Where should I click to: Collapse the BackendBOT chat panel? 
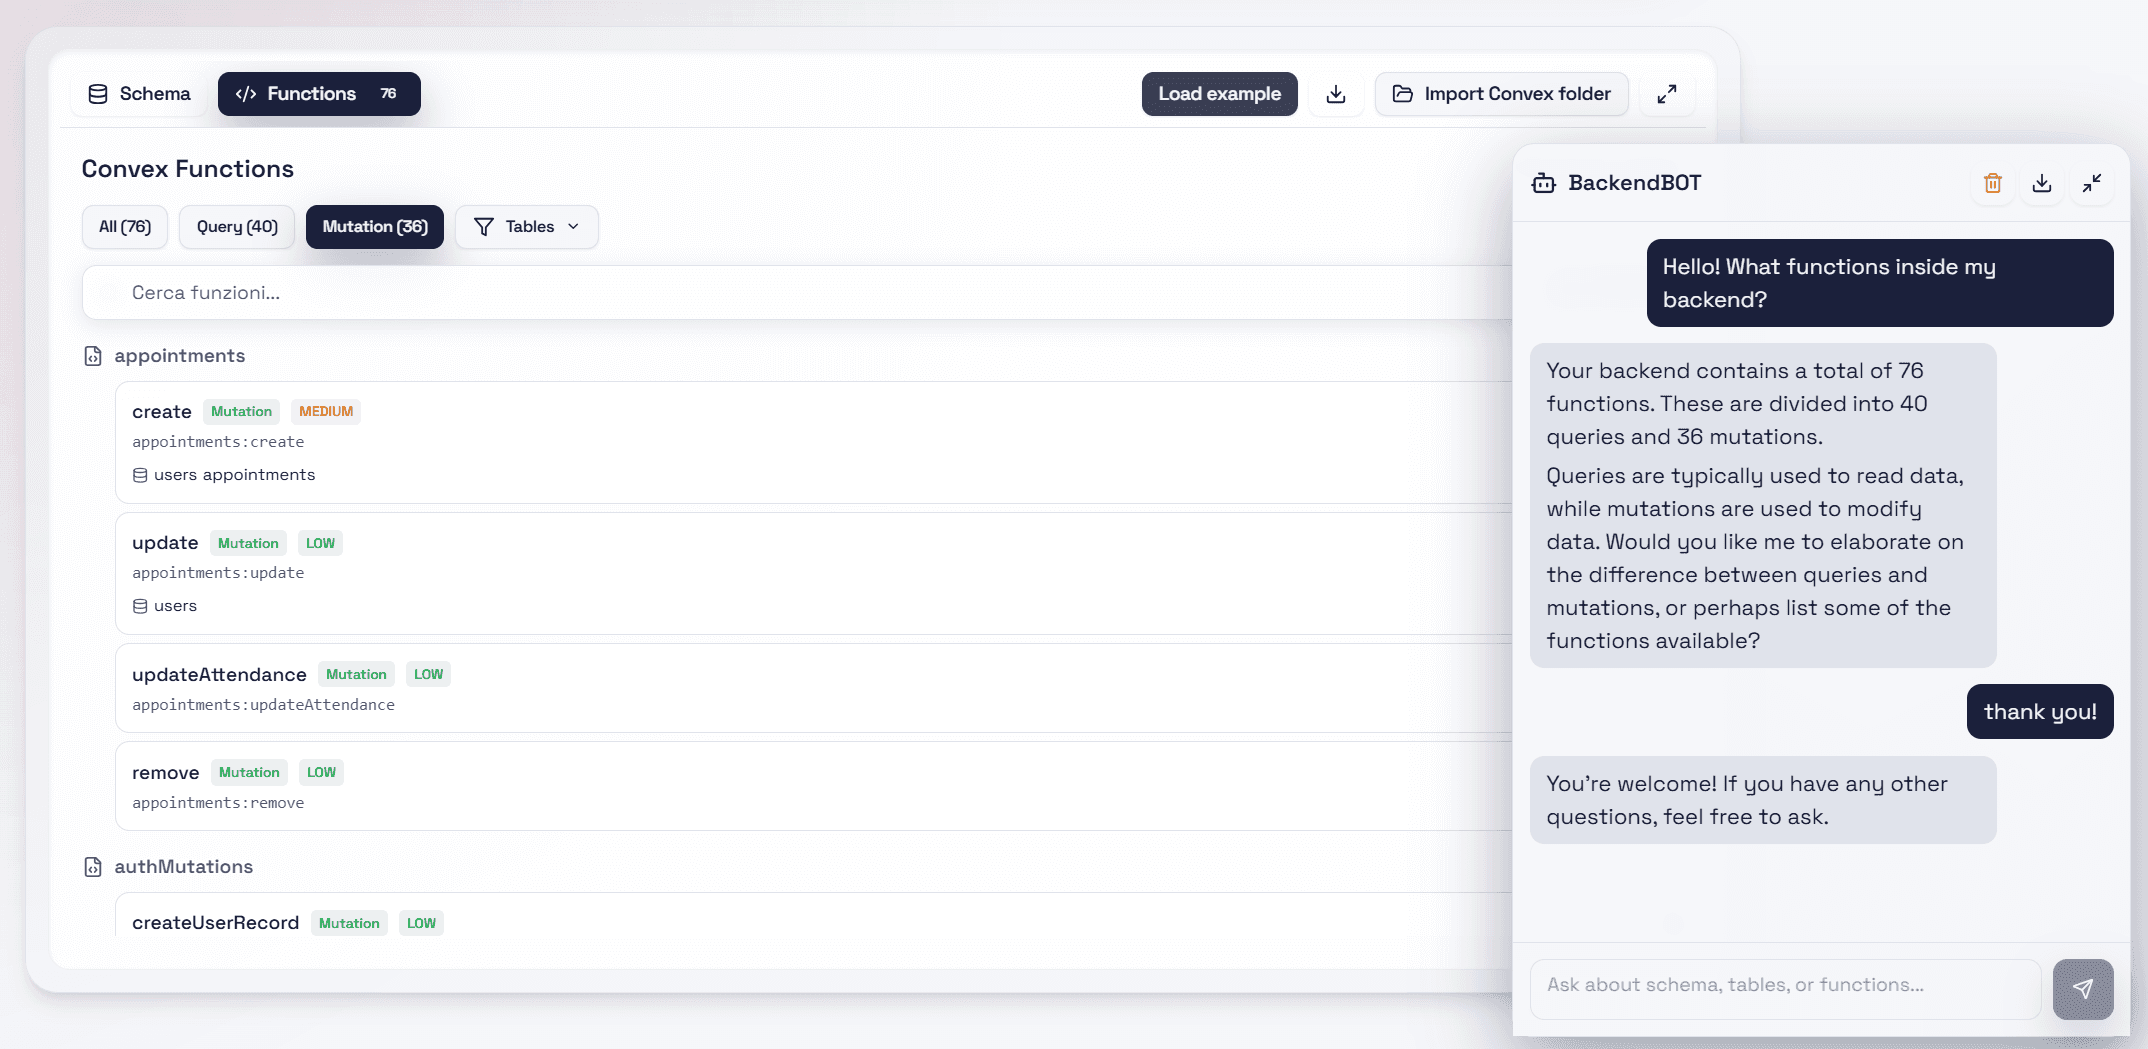pyautogui.click(x=2092, y=183)
